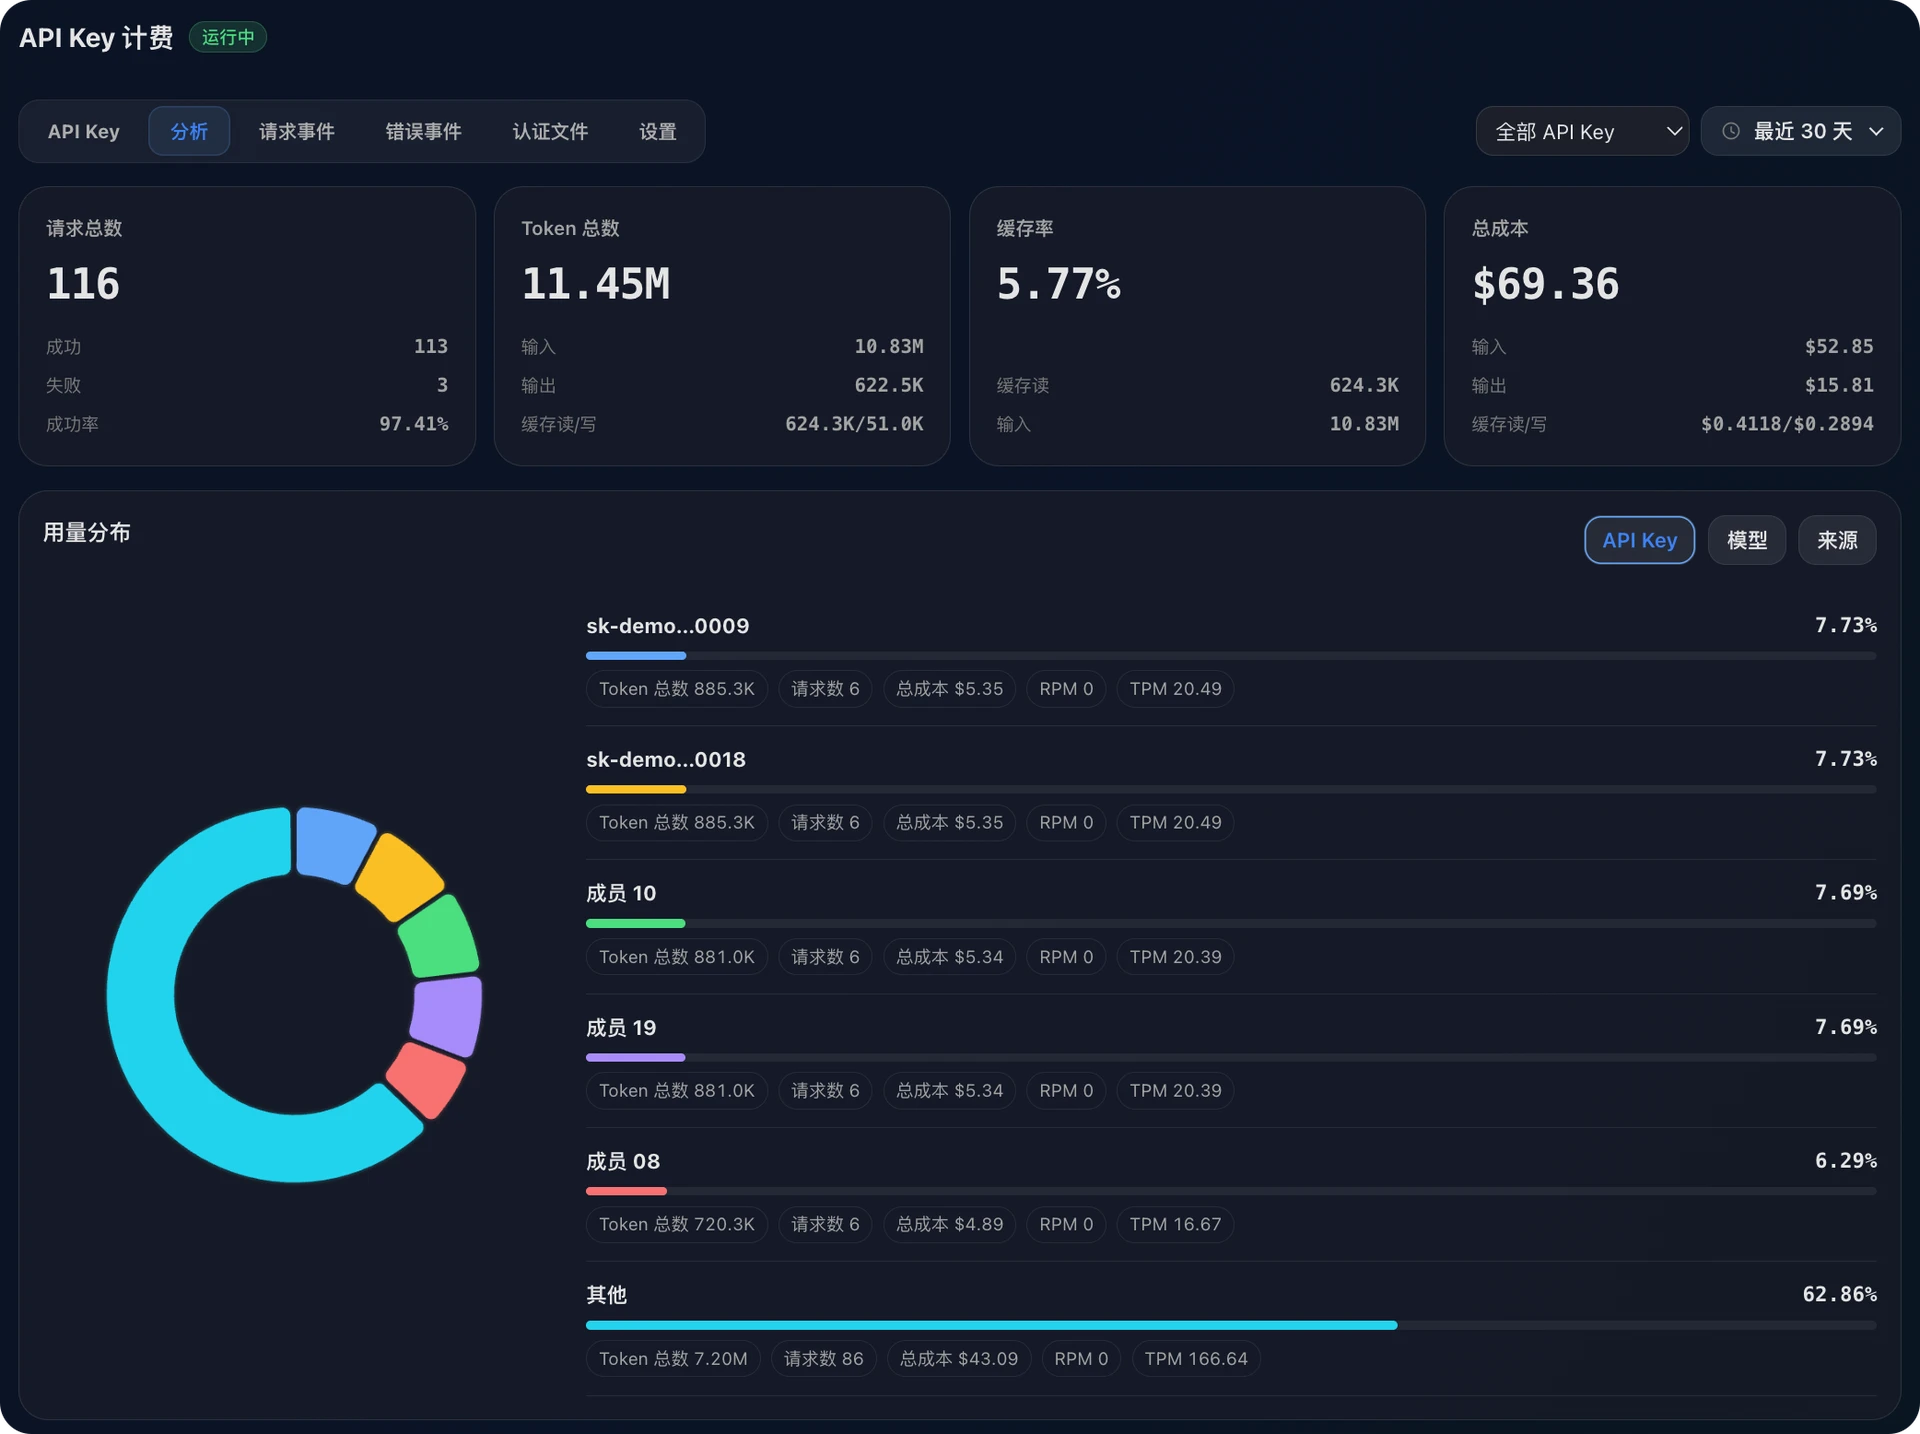
Task: Click the cyan 其他 usage progress bar
Action: (991, 1325)
